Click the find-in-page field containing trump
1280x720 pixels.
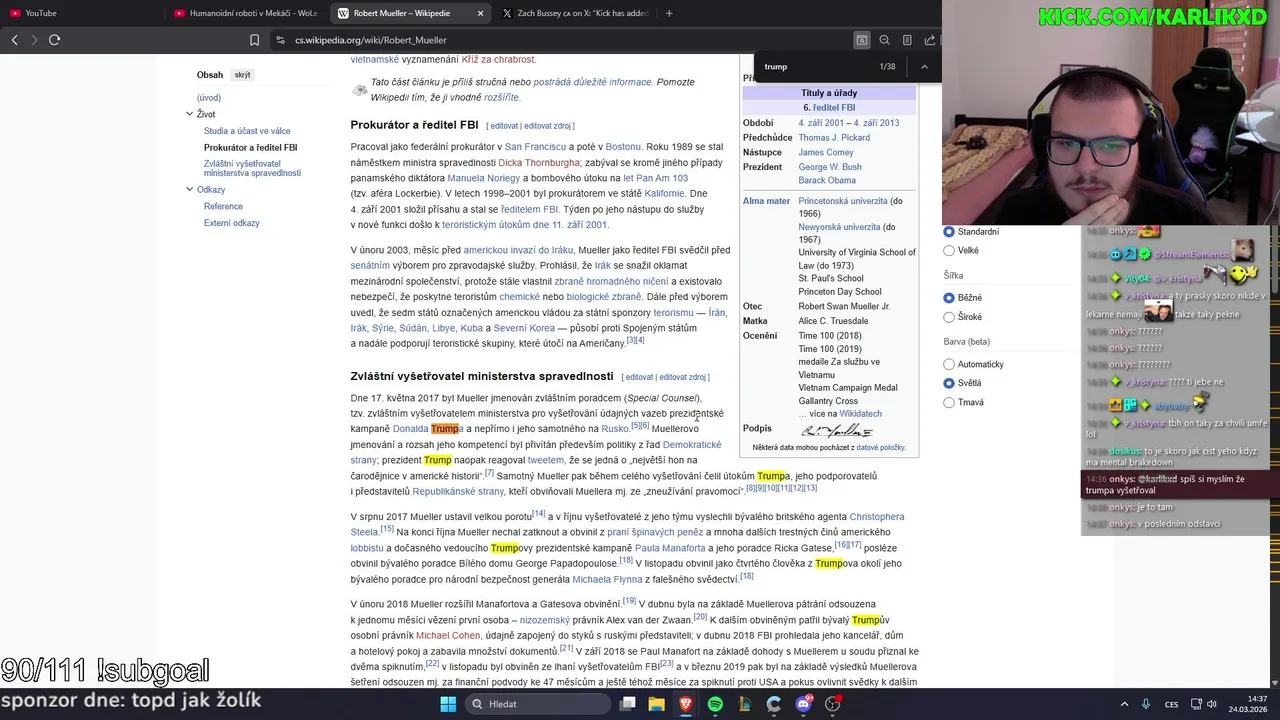[815, 66]
